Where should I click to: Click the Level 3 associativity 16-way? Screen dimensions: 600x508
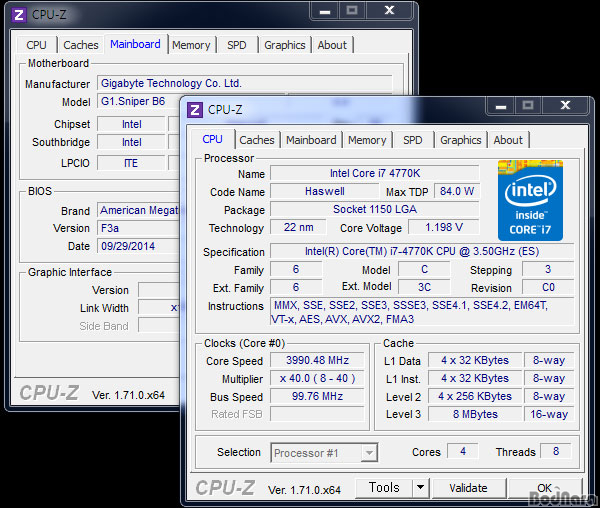pyautogui.click(x=549, y=414)
